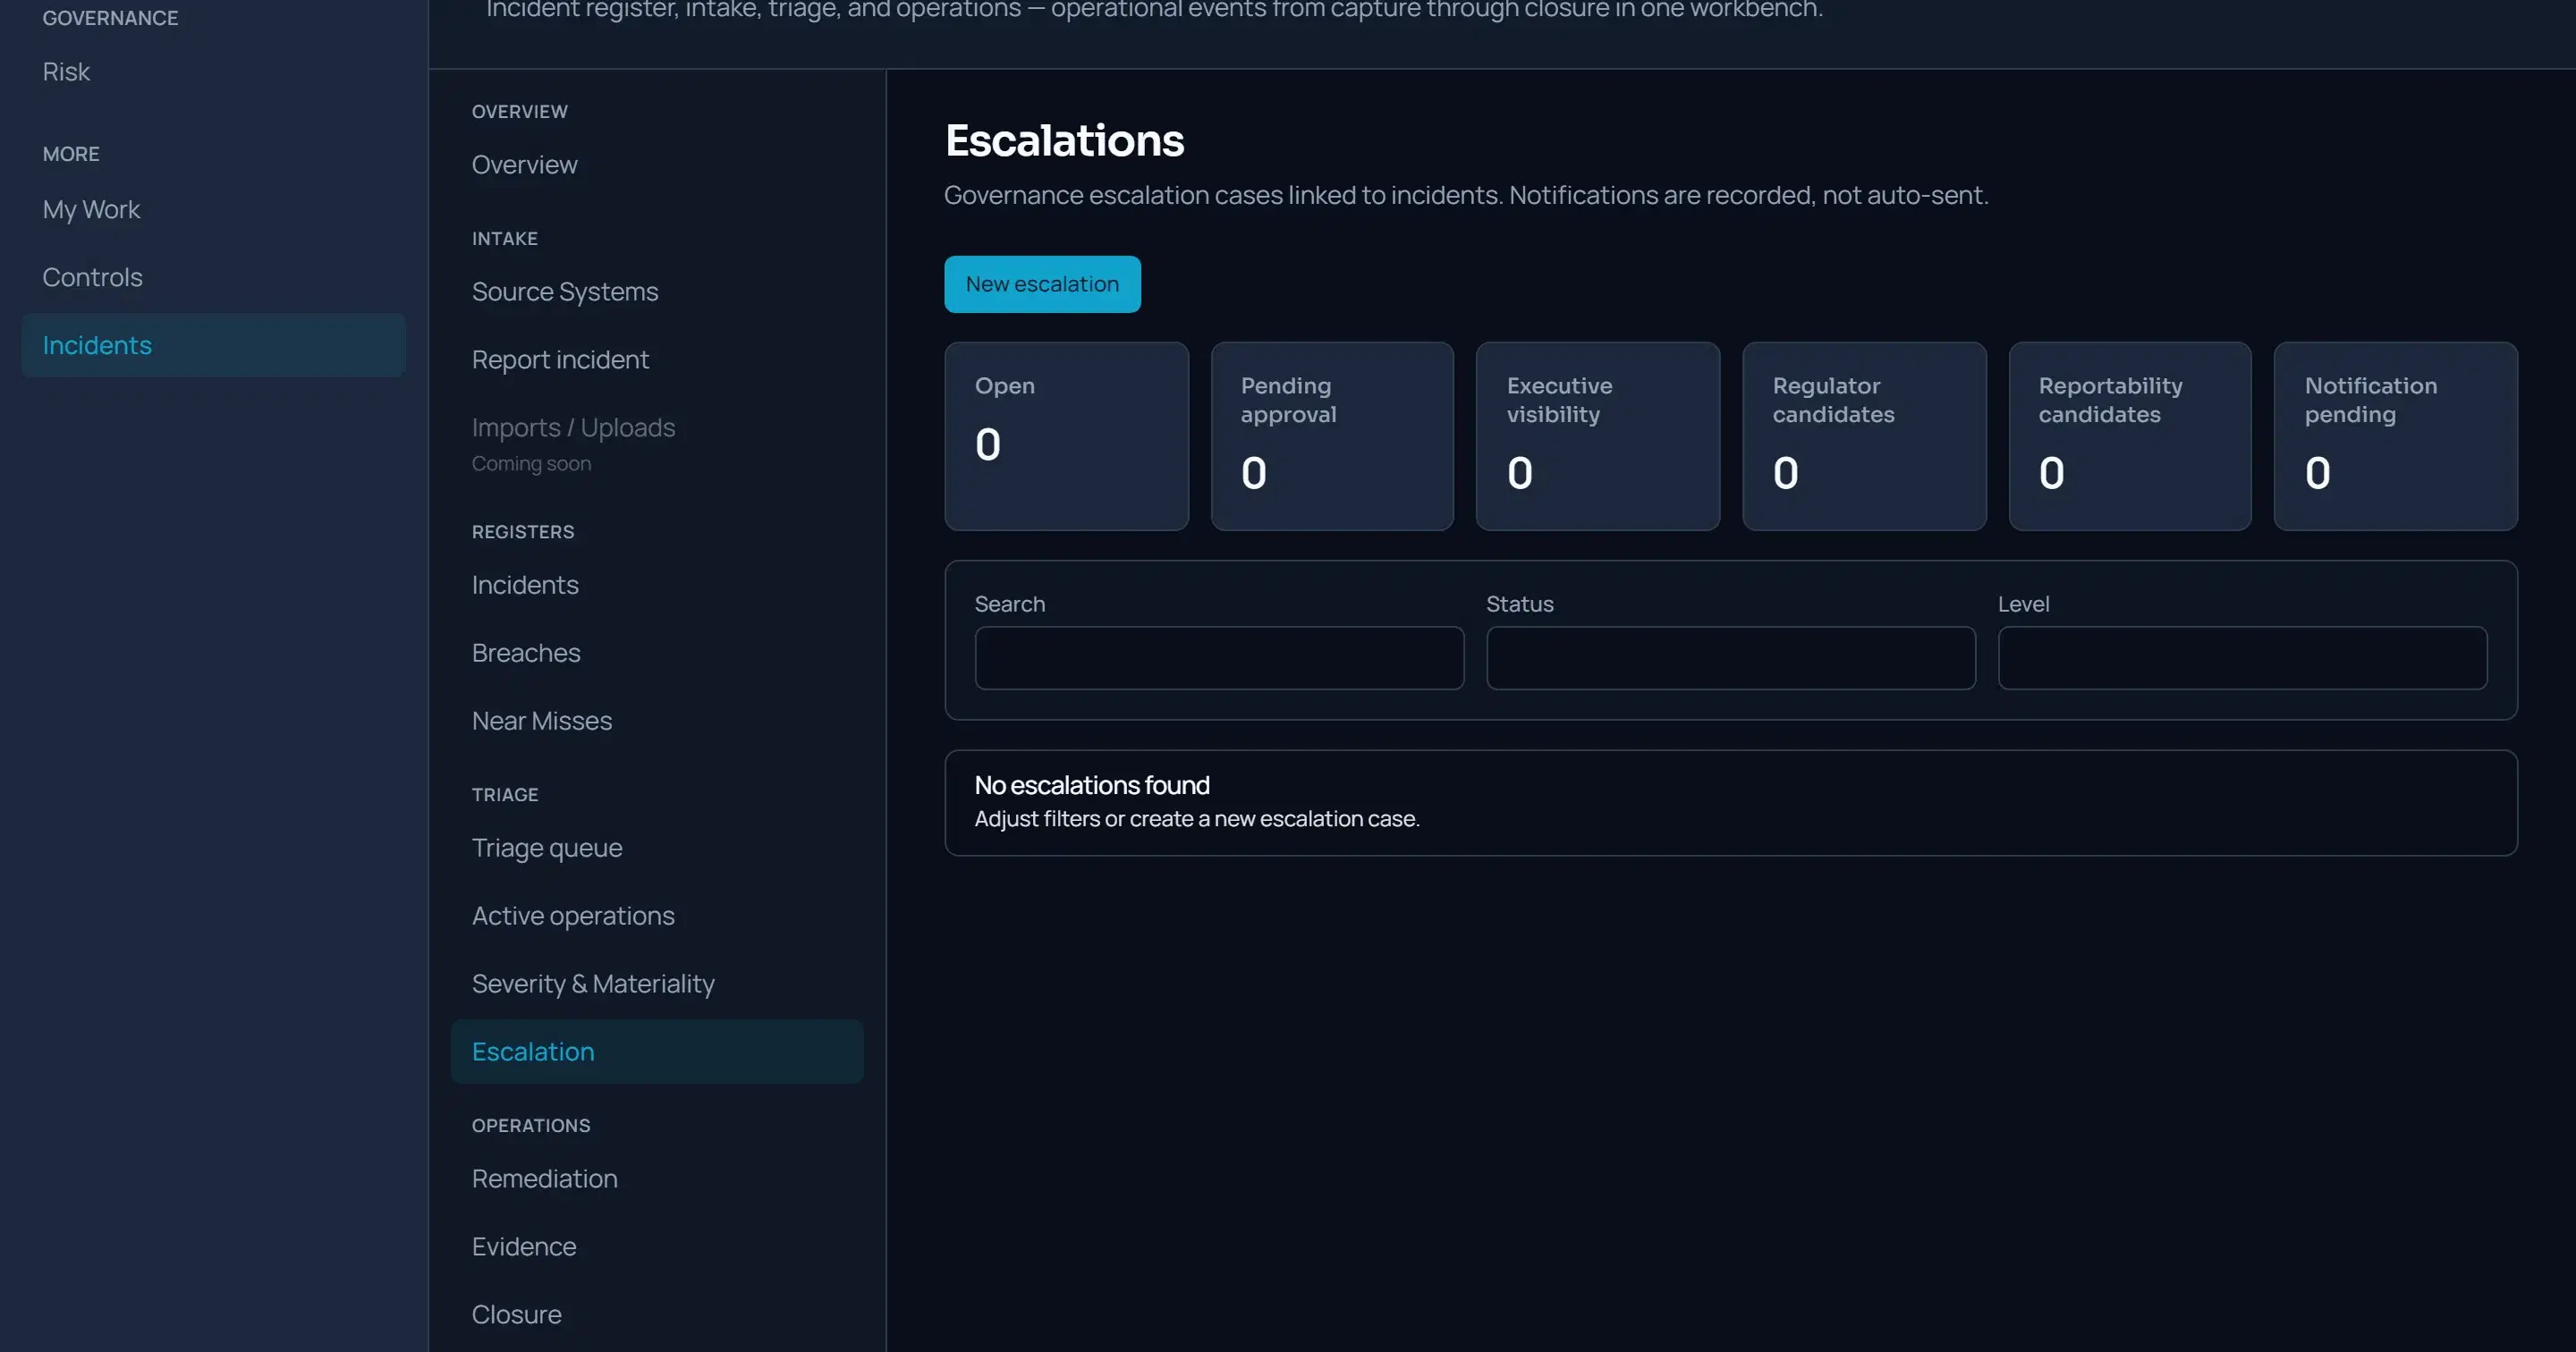Click 'Adjust filters or create a new escalation case.'

point(1197,818)
